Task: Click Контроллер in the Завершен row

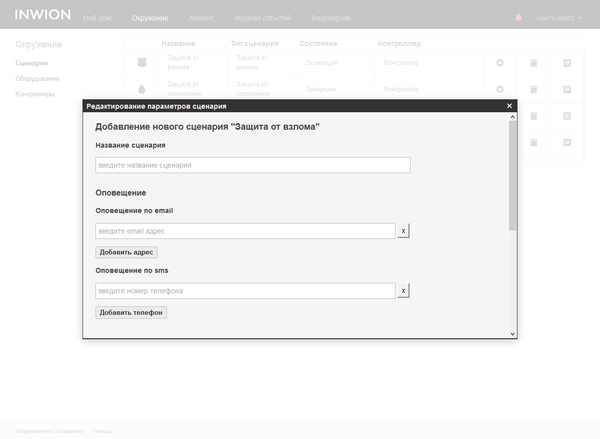Action: (401, 89)
